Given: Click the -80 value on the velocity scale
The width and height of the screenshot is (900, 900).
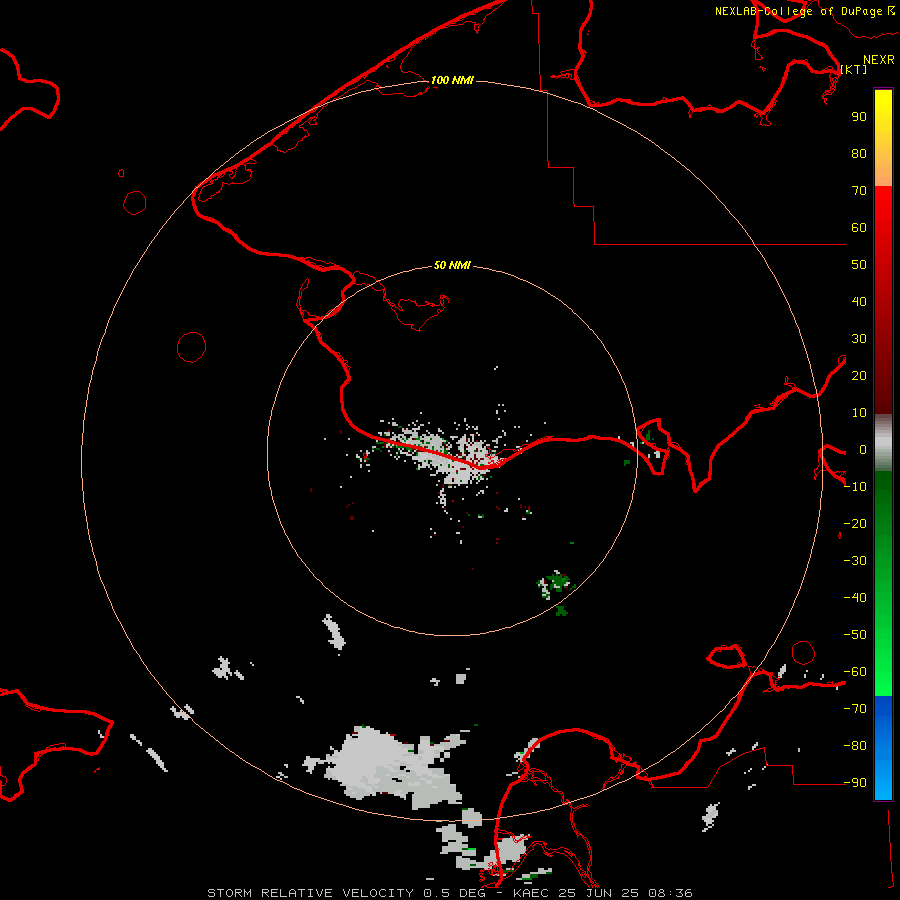Looking at the screenshot, I should click(x=855, y=746).
